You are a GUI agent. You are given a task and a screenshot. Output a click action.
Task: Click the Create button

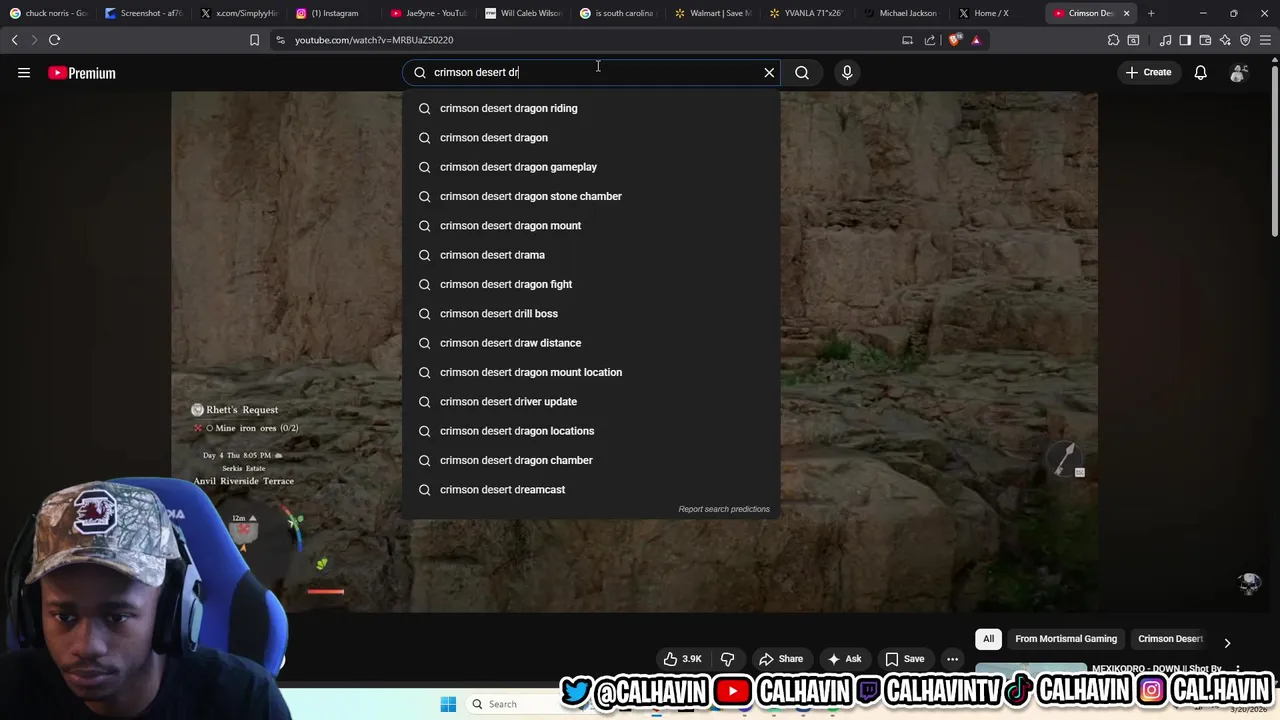point(1148,72)
